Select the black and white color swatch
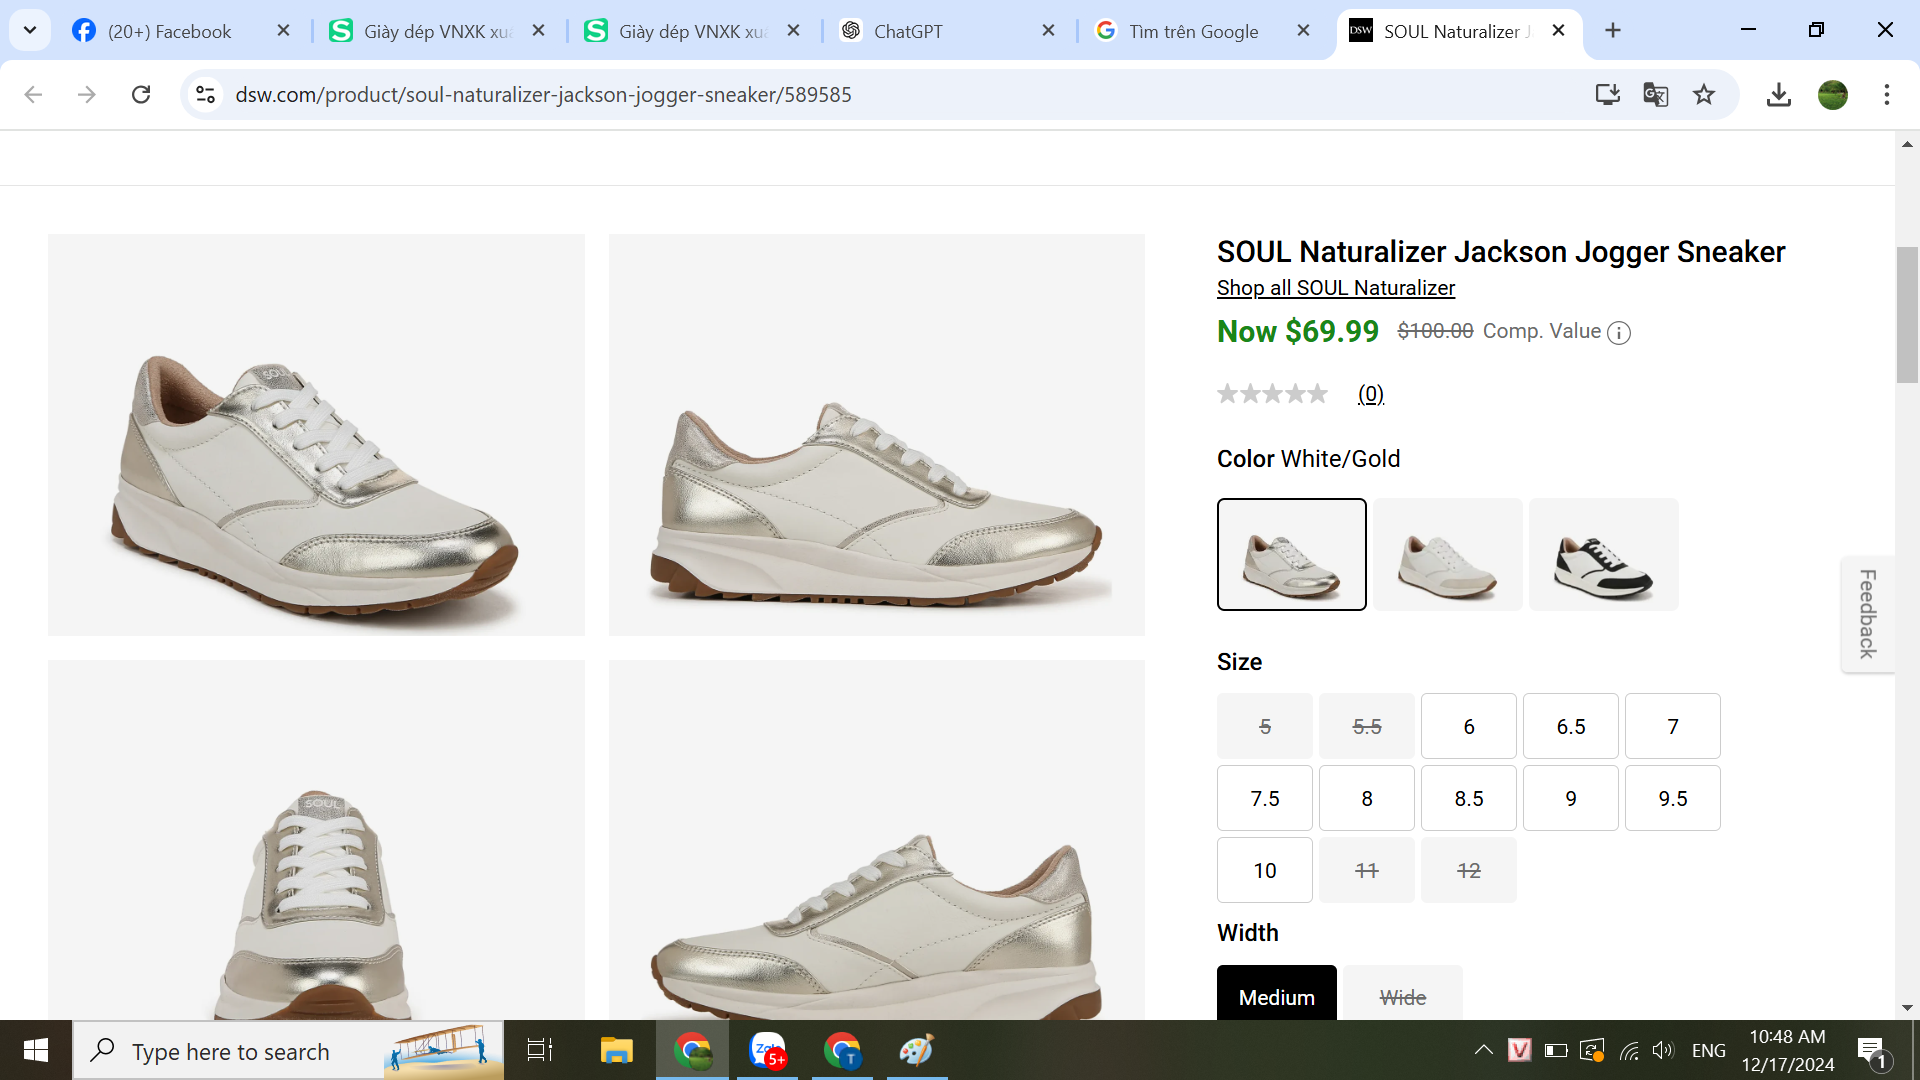 tap(1603, 555)
